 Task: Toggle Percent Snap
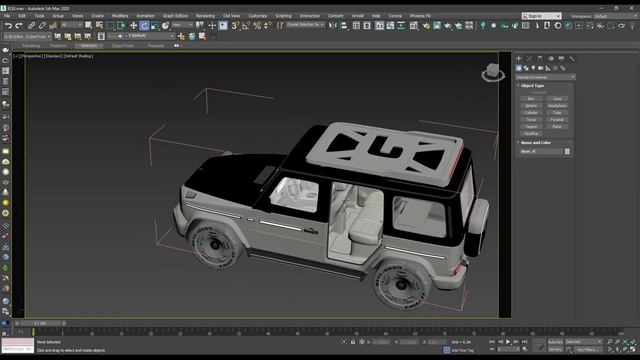coord(257,26)
